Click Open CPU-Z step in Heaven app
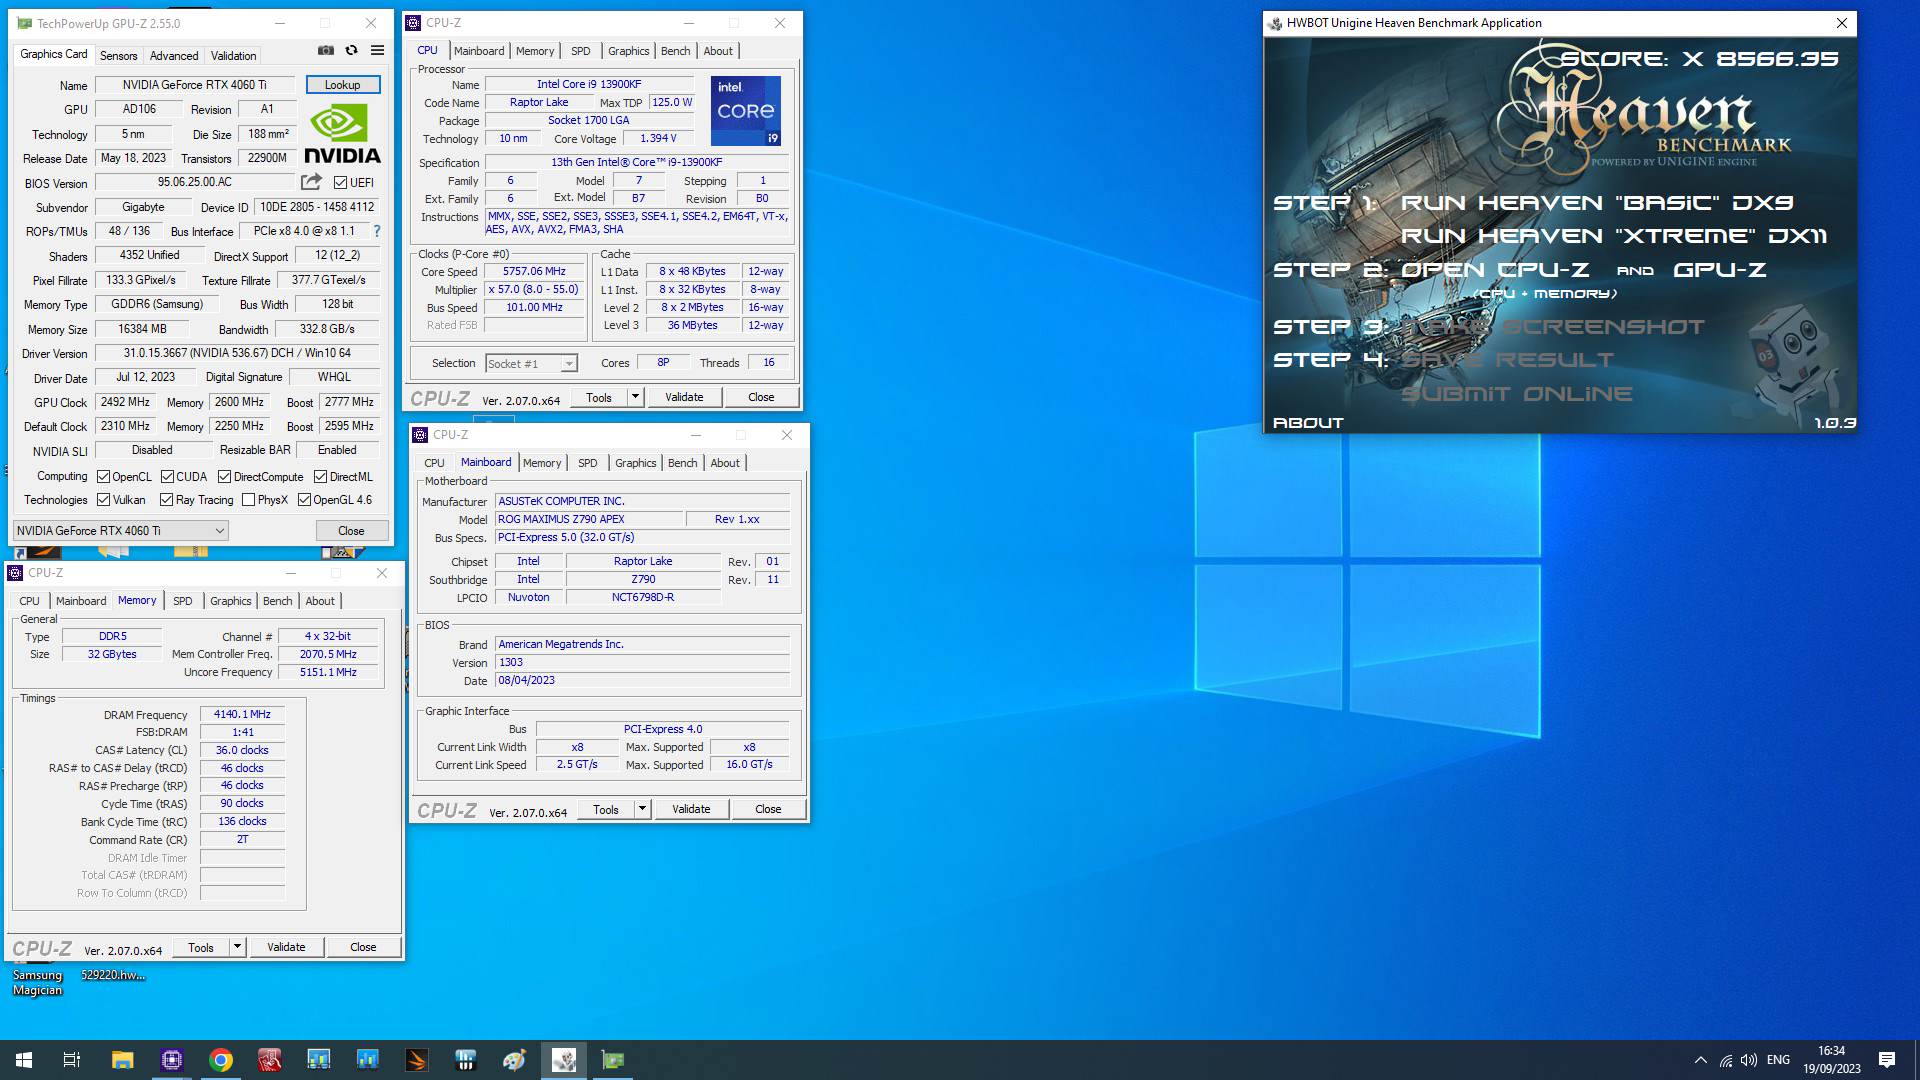Image resolution: width=1920 pixels, height=1080 pixels. [1495, 270]
